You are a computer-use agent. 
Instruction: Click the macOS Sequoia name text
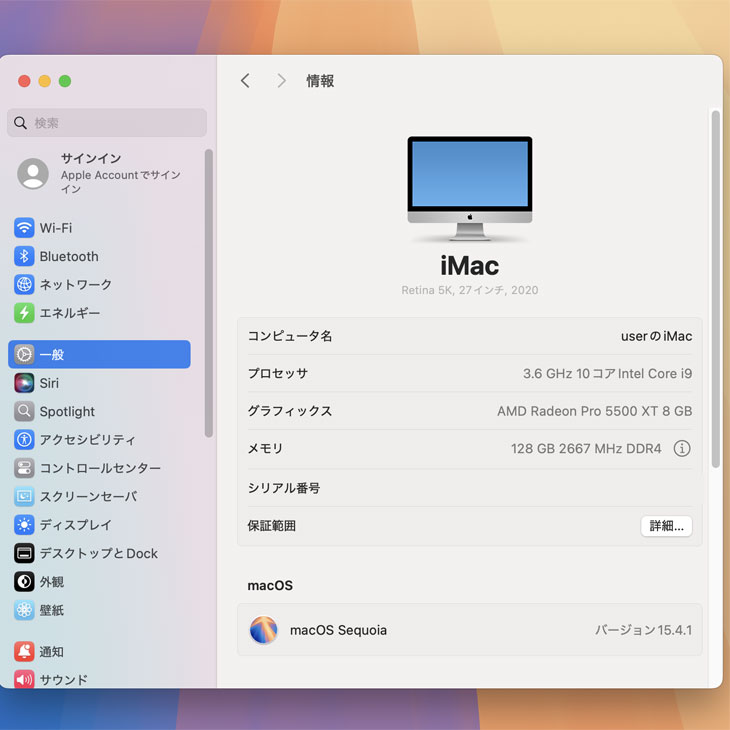point(338,630)
